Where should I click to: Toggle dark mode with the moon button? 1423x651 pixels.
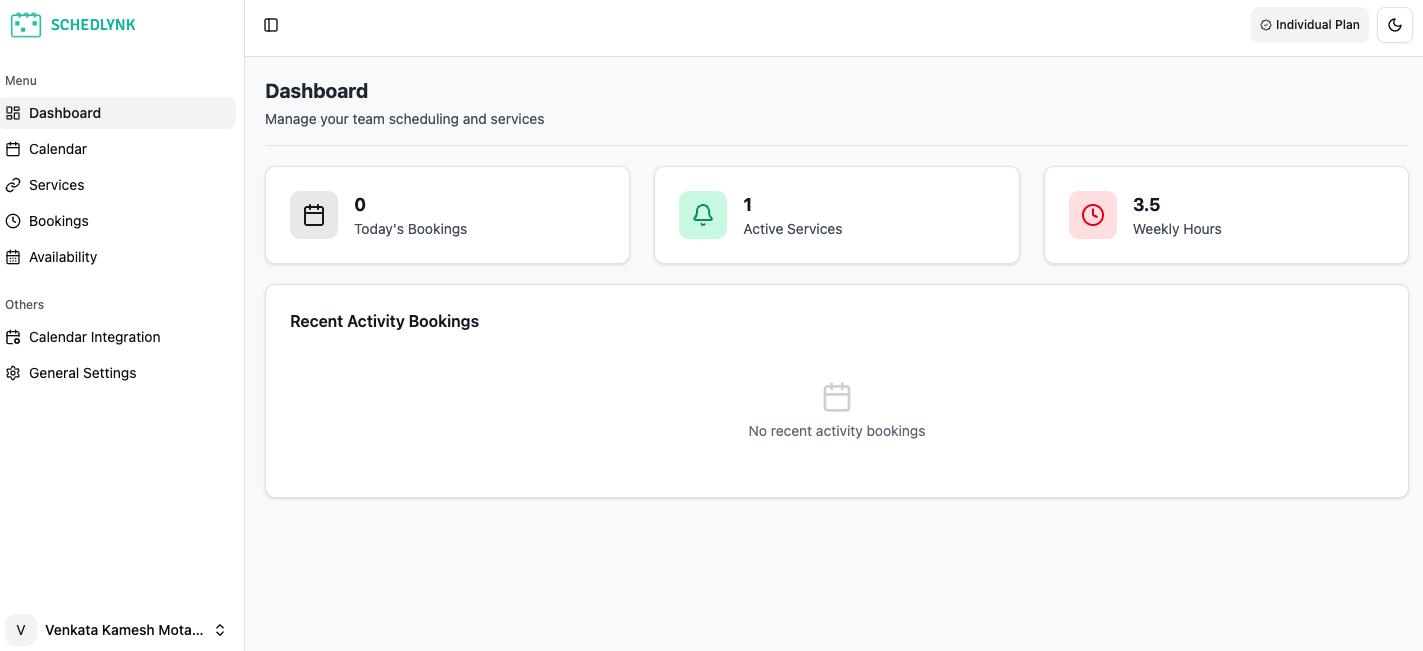pos(1395,25)
